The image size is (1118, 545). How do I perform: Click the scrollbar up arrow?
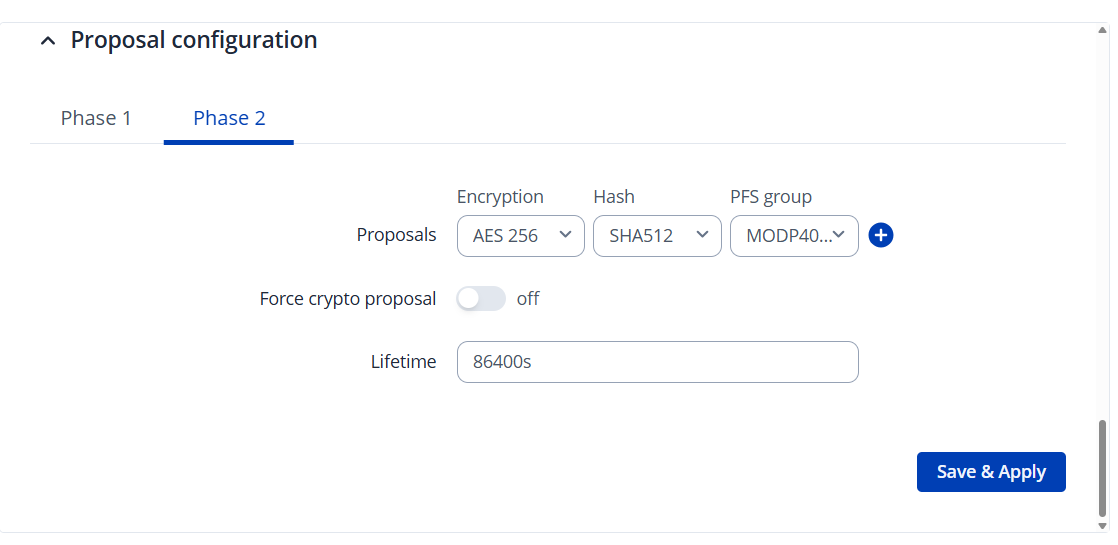(x=1103, y=30)
